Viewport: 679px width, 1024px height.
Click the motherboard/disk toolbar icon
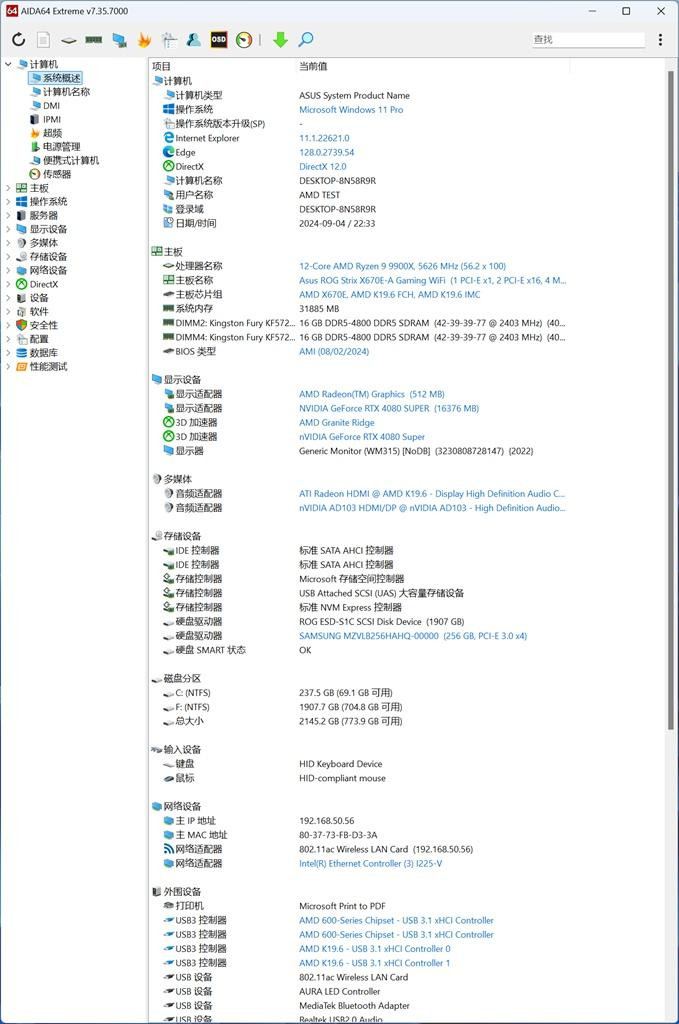[69, 40]
